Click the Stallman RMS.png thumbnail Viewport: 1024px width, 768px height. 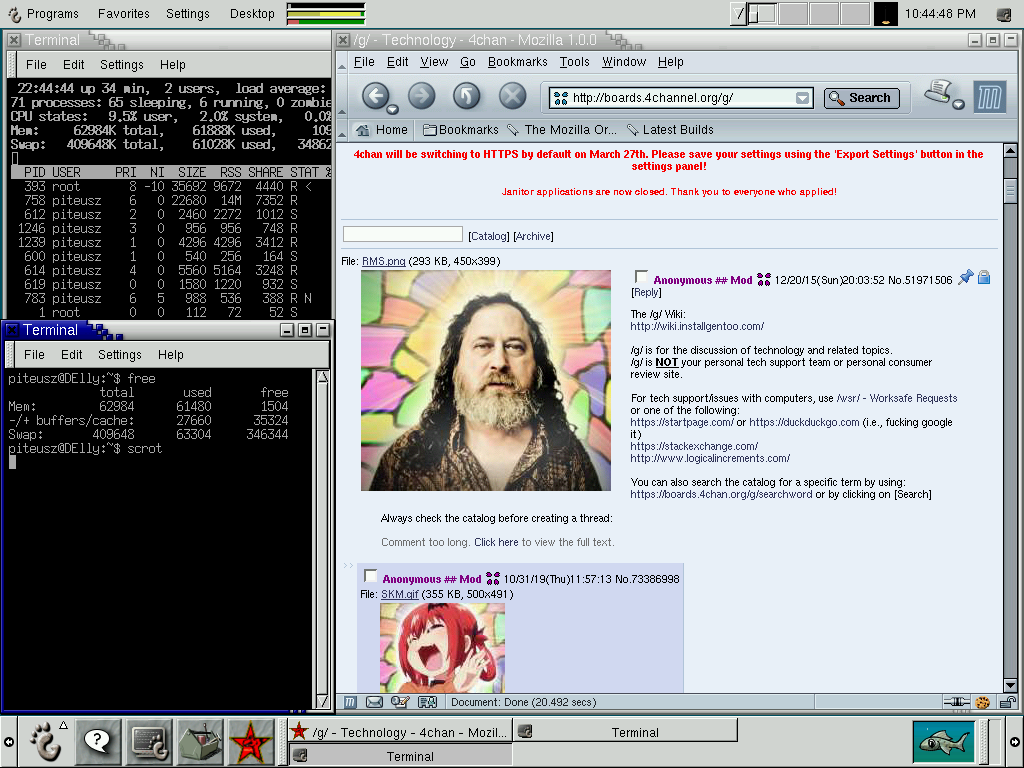coord(486,381)
